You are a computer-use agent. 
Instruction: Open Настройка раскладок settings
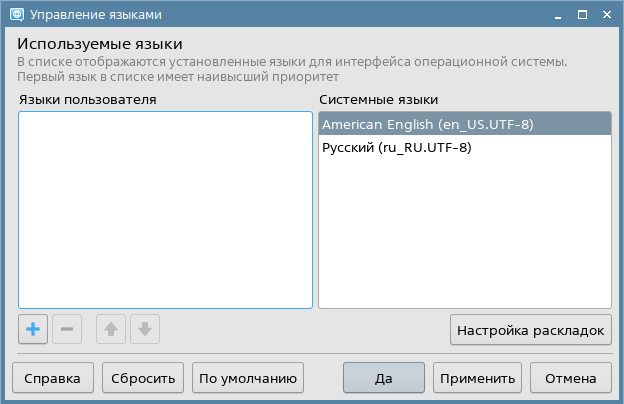coord(530,330)
